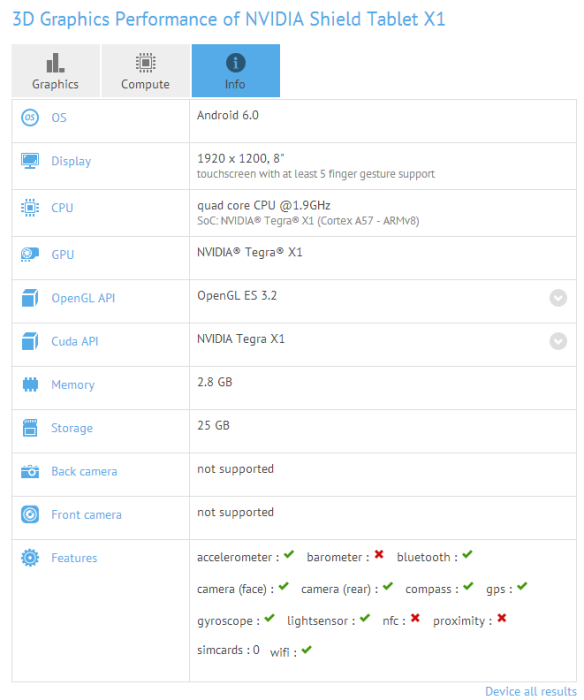
Task: Click the camera (face) green checkmark
Action: pyautogui.click(x=284, y=586)
